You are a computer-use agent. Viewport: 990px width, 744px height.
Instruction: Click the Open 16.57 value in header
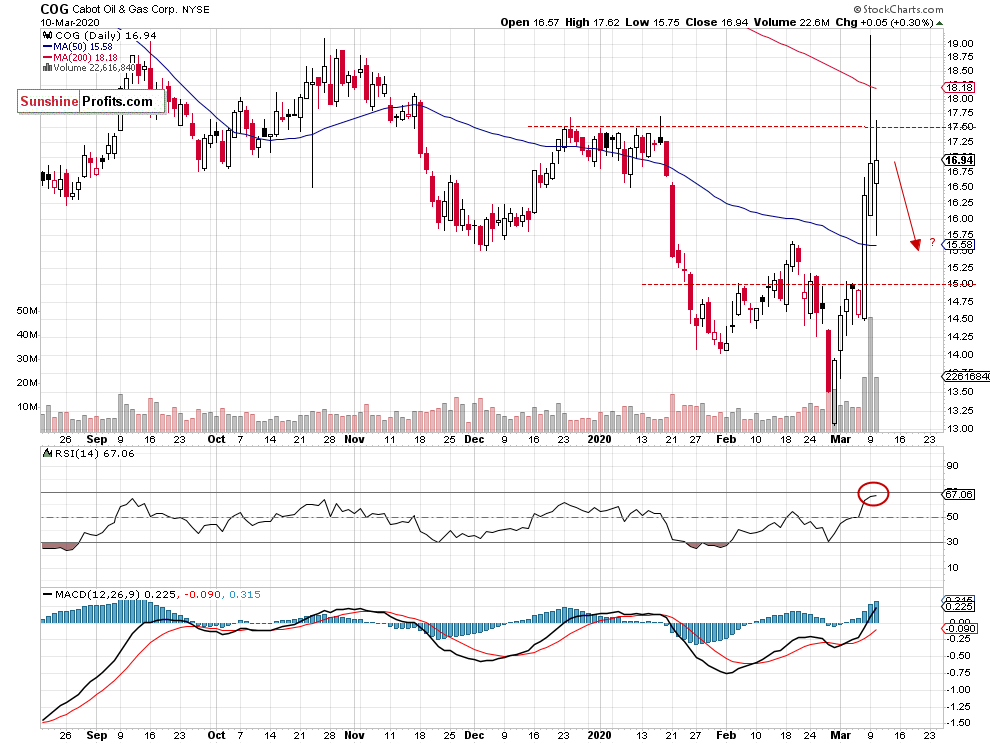(530, 22)
